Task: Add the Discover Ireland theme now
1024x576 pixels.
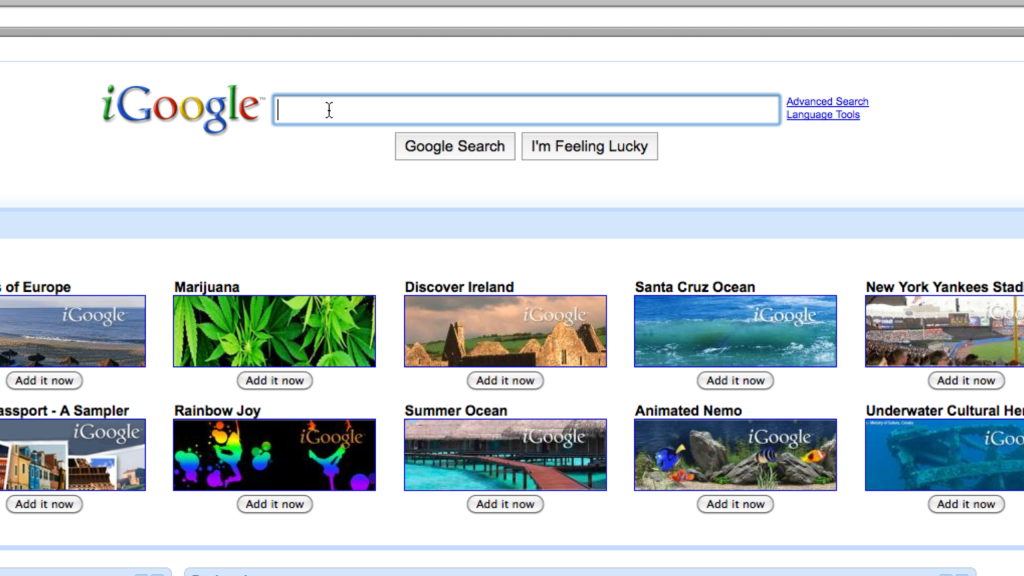Action: tap(505, 380)
